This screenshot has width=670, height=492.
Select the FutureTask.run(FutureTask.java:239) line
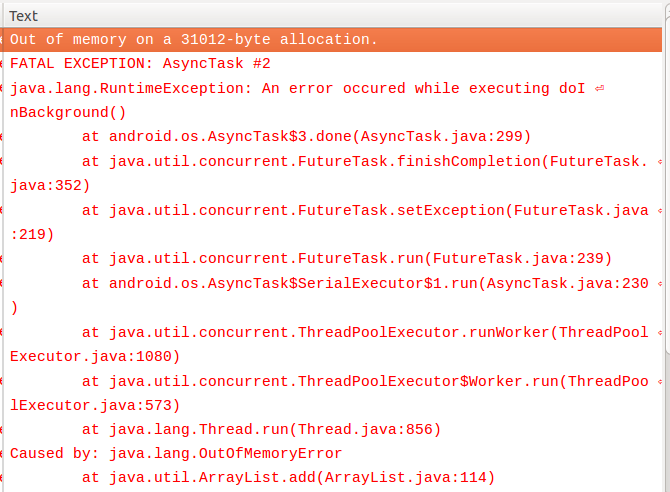pyautogui.click(x=347, y=258)
